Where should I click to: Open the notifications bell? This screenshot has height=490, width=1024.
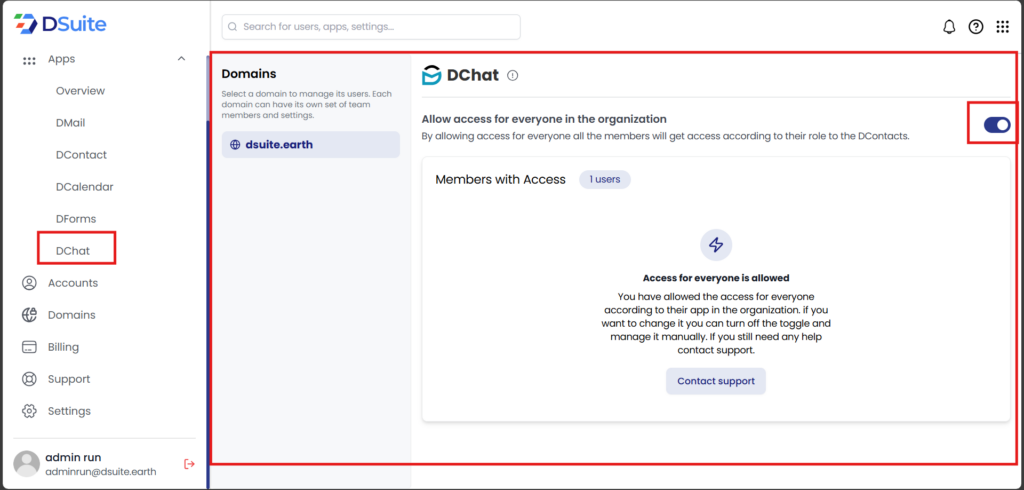pos(949,27)
